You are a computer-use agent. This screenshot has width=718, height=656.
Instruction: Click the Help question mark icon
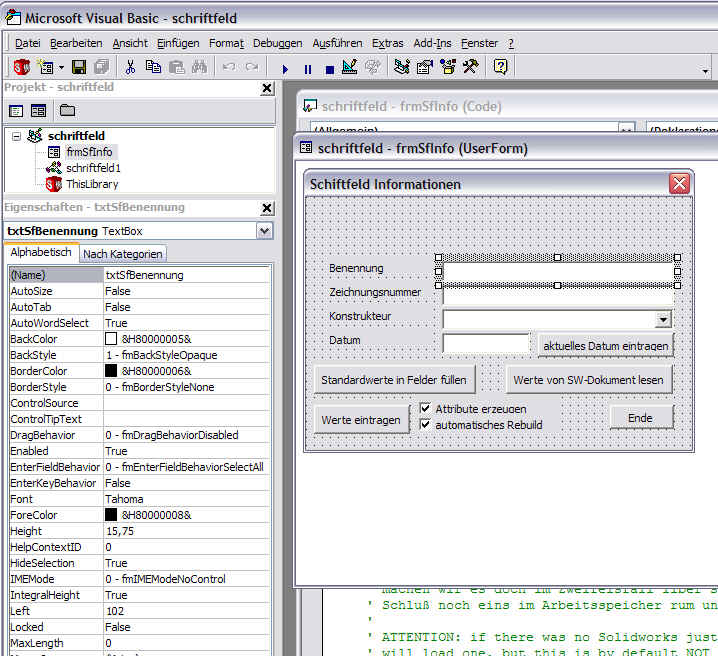(500, 67)
